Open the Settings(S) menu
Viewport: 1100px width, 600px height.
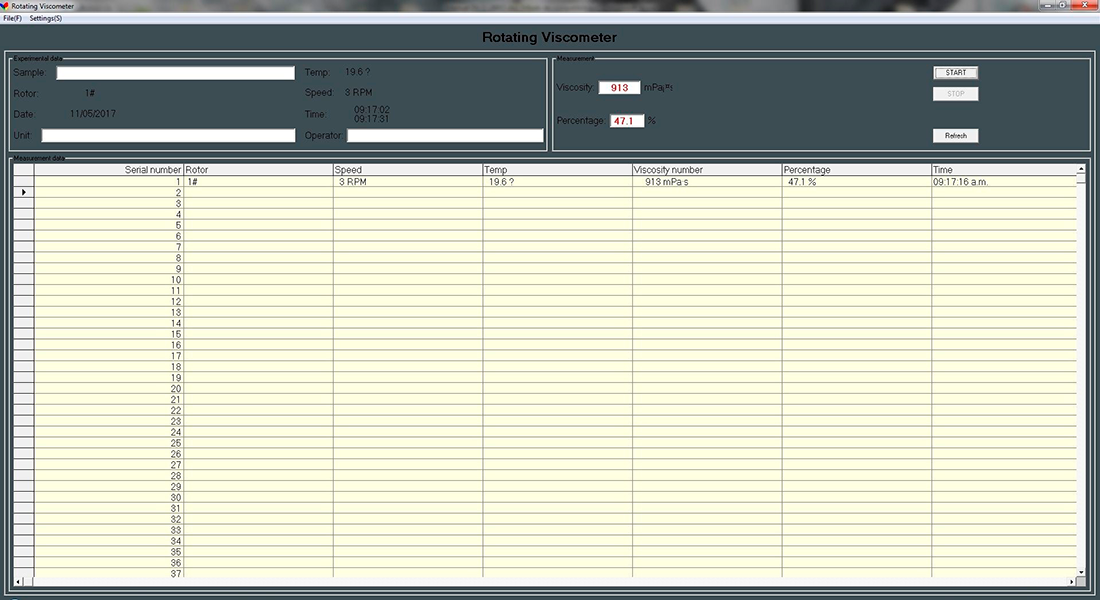click(x=46, y=18)
